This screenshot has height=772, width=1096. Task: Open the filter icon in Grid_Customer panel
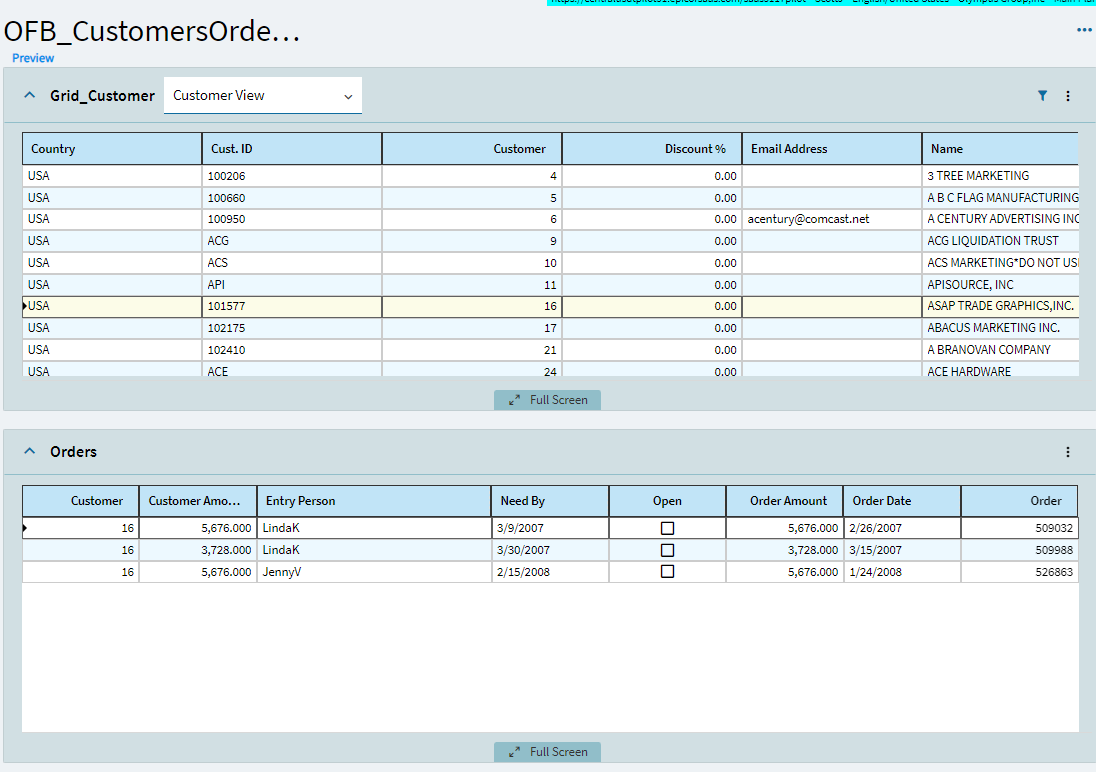[1042, 96]
